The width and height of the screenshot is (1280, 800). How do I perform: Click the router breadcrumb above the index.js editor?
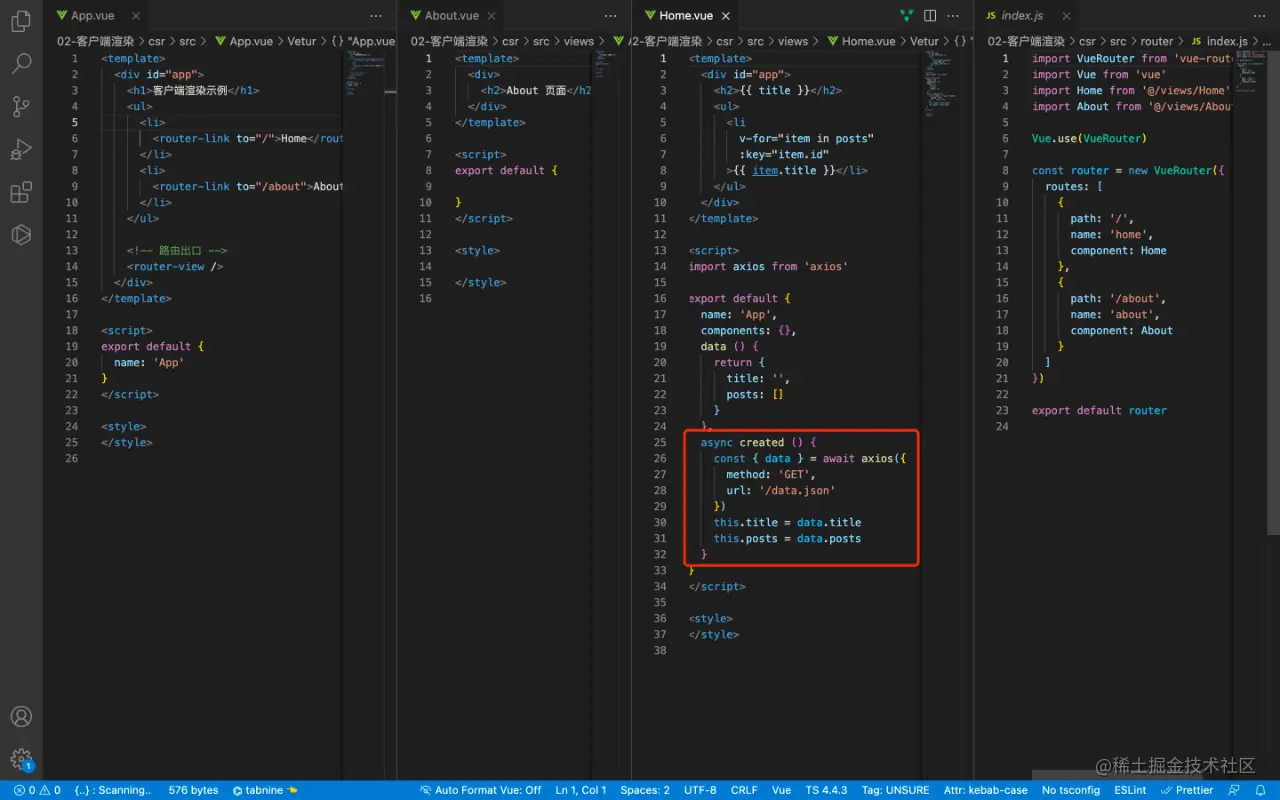point(1156,41)
